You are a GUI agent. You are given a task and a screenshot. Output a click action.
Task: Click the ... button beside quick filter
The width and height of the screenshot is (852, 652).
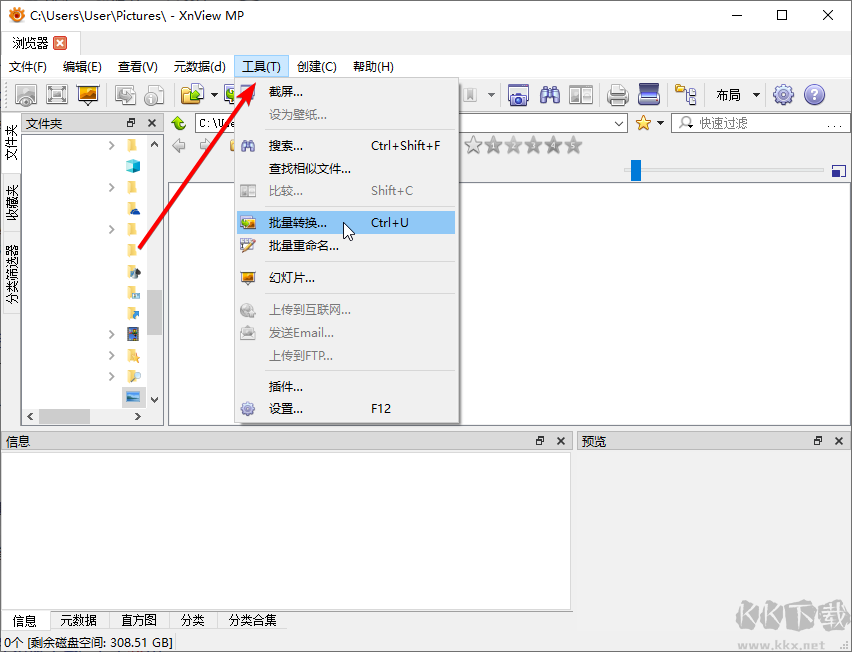click(836, 124)
